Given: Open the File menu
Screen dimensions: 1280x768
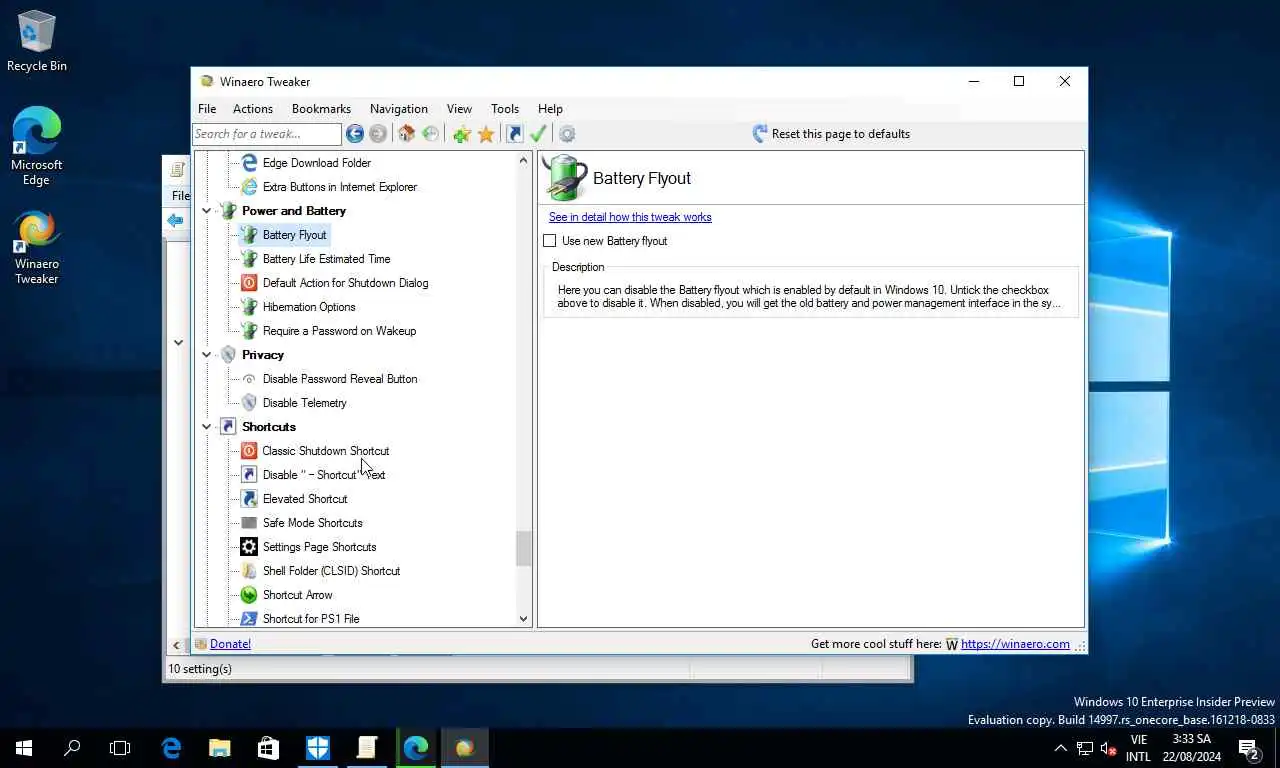Looking at the screenshot, I should pos(207,109).
